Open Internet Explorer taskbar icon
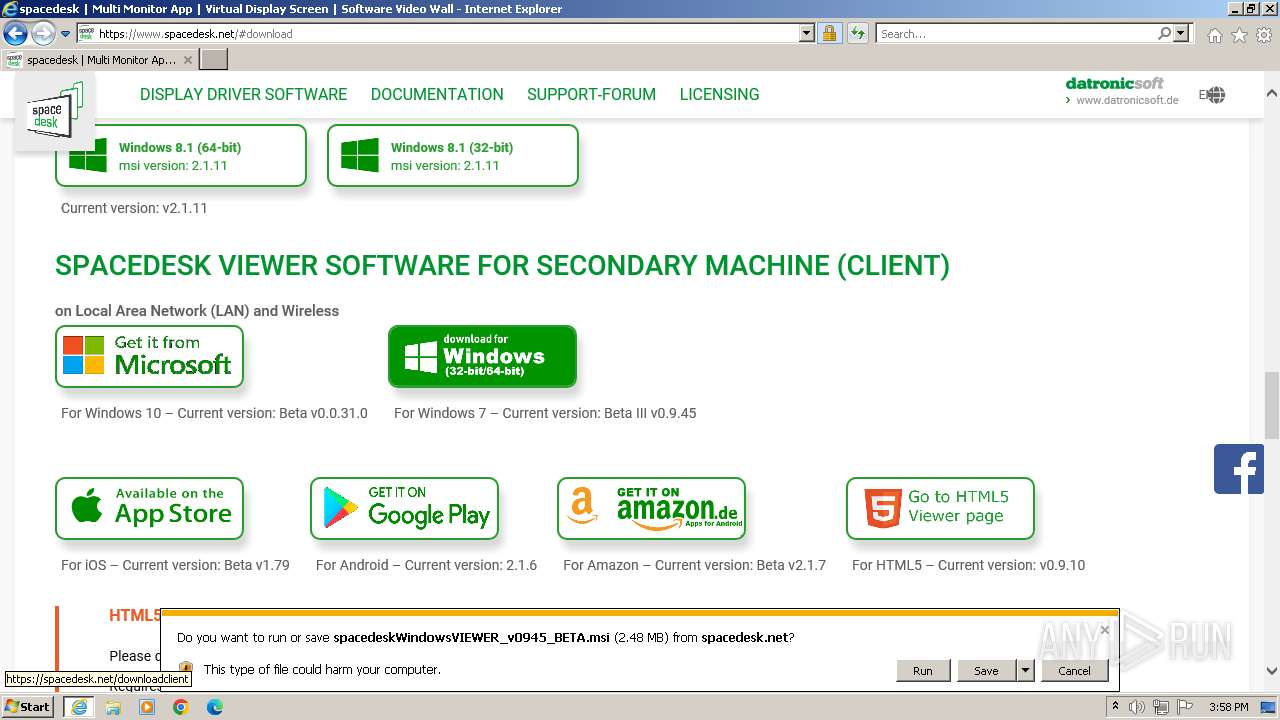This screenshot has height=720, width=1280. click(x=78, y=707)
